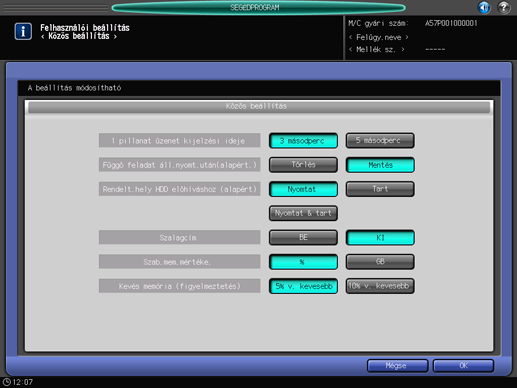517x388 pixels.
Task: Tap the SEGÉDPROGRAM title banner
Action: tap(258, 7)
